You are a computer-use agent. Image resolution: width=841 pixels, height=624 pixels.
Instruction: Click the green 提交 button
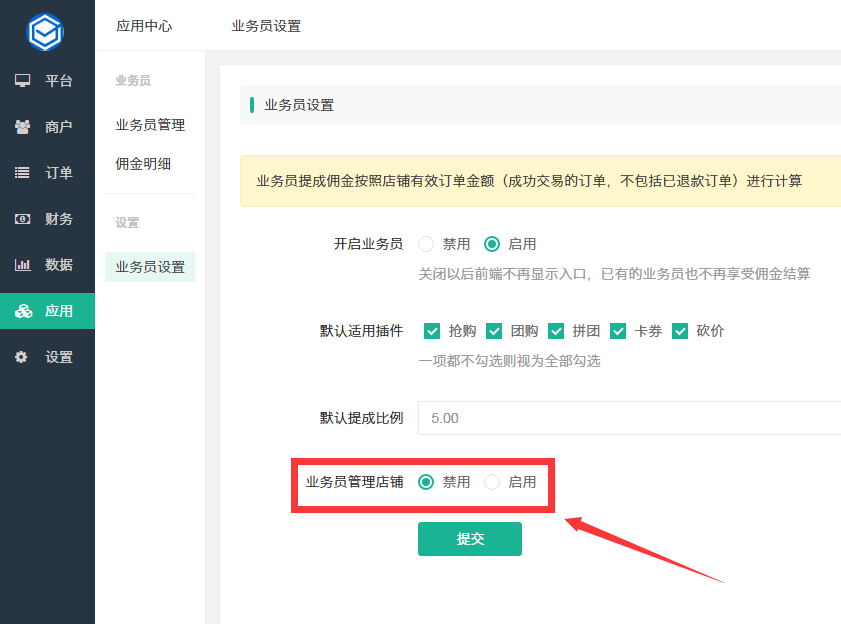[470, 539]
